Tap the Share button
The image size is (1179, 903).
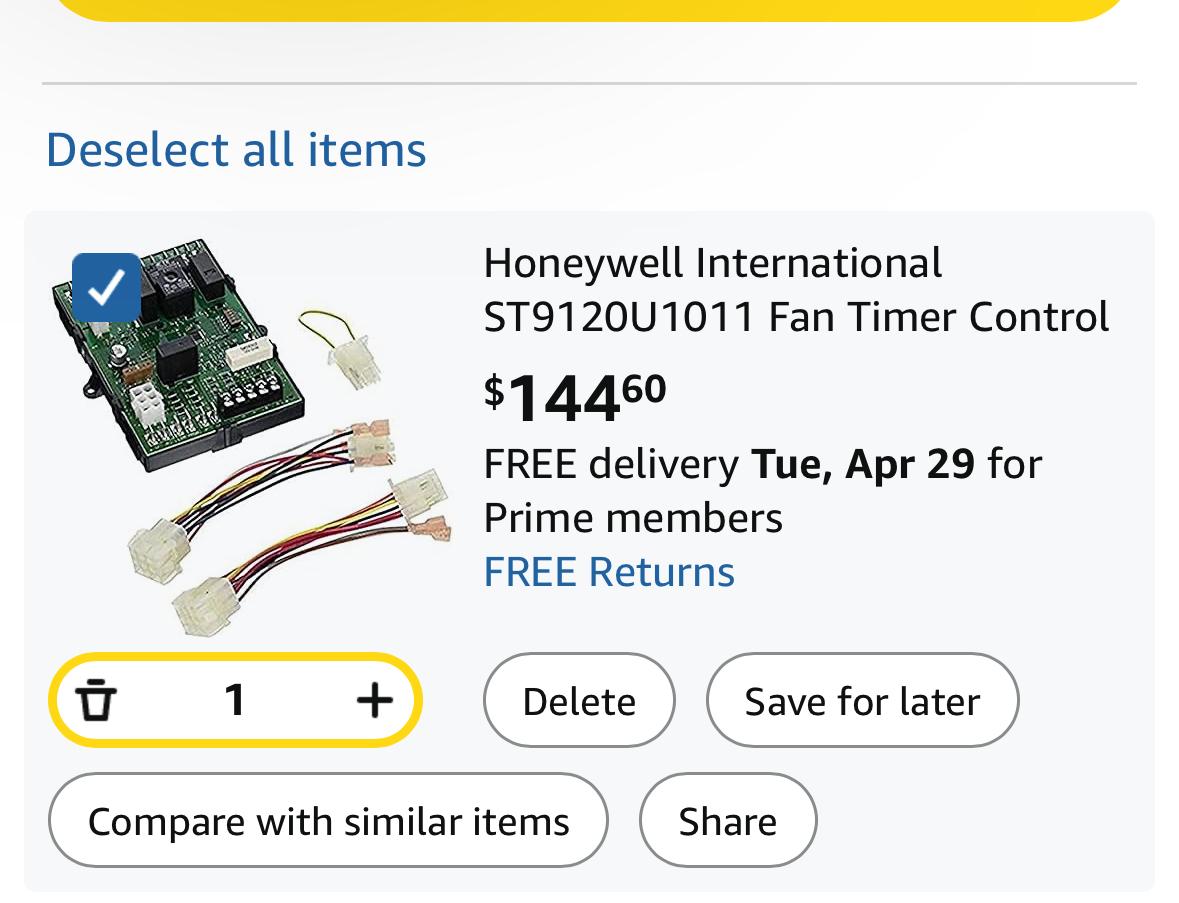pos(727,820)
